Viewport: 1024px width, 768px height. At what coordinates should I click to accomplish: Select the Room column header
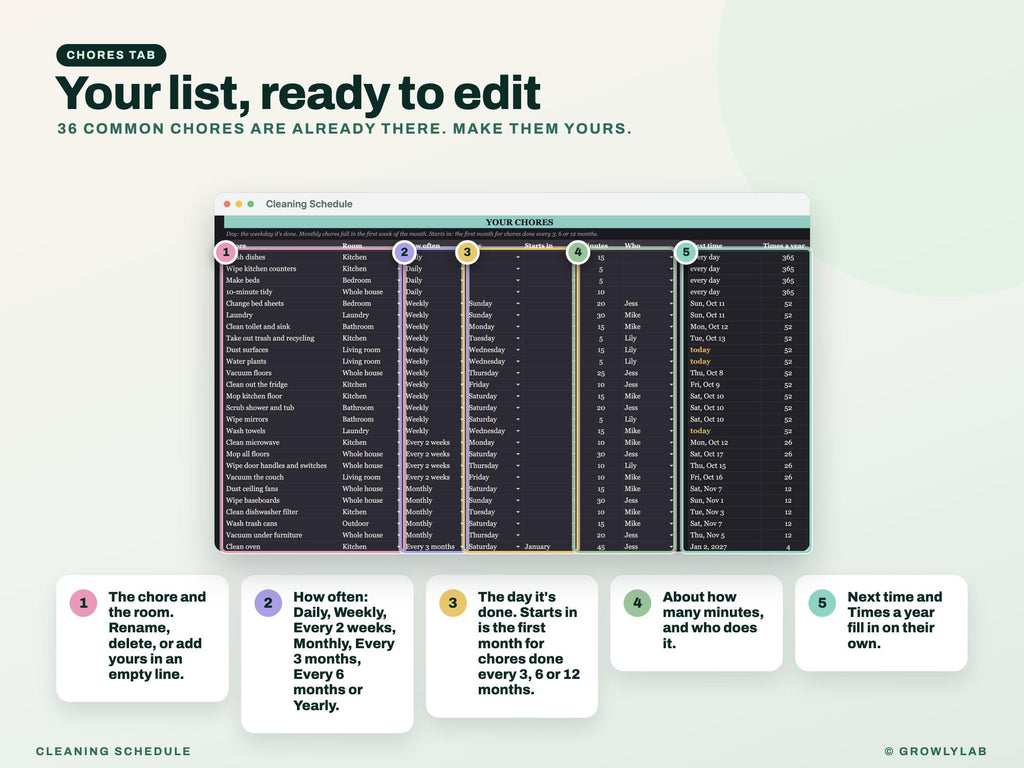pyautogui.click(x=352, y=246)
